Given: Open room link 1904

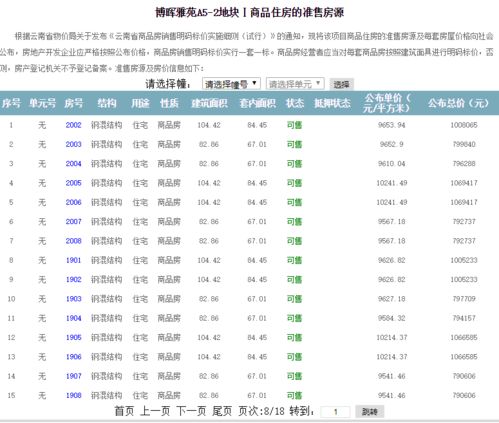Looking at the screenshot, I should click(x=73, y=318).
